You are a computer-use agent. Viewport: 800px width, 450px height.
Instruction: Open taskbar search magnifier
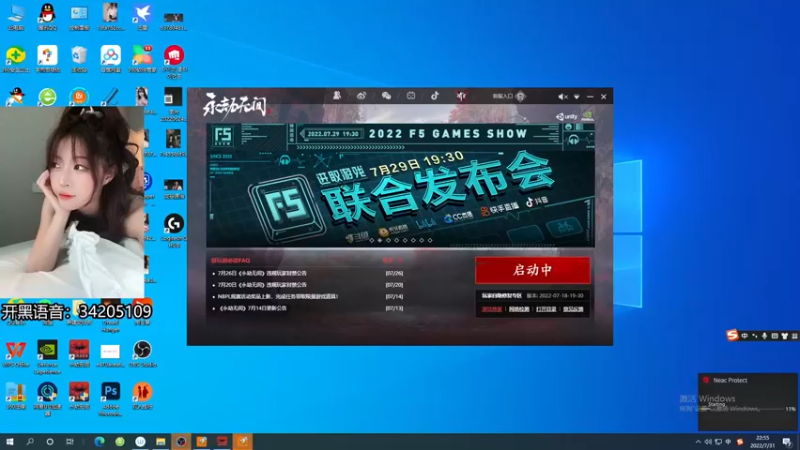pyautogui.click(x=30, y=441)
